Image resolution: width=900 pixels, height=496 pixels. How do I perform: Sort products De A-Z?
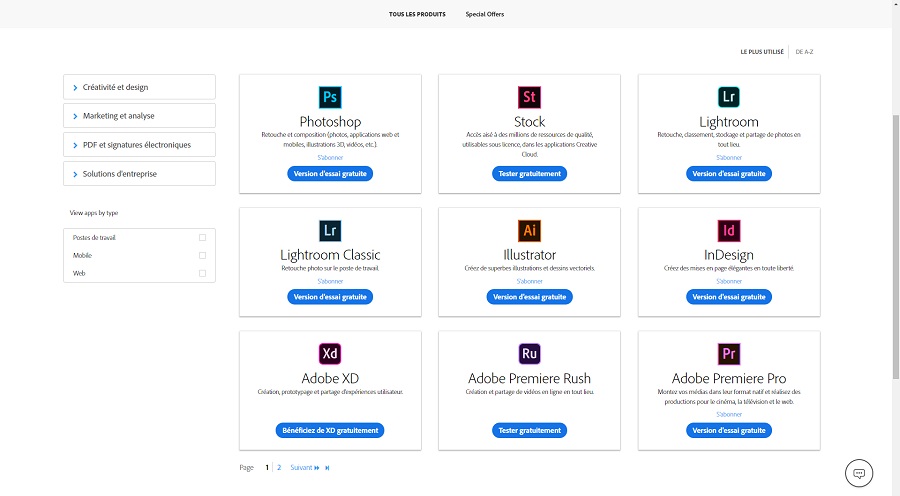click(x=804, y=52)
